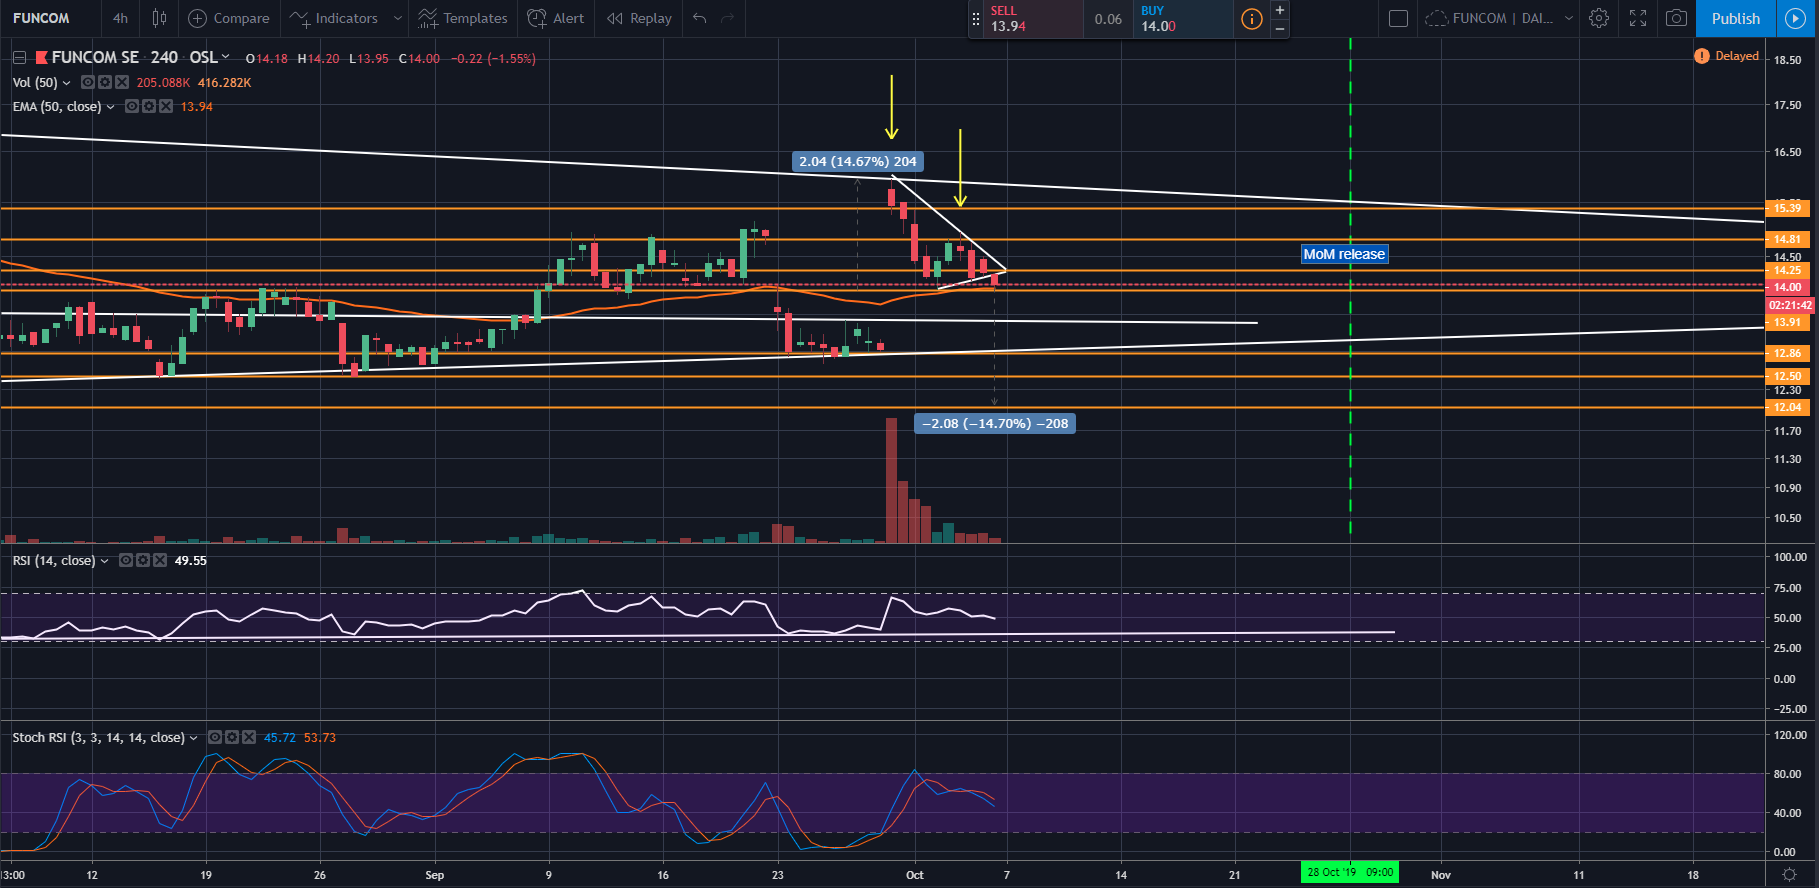Create a new Alert
Screen dimensions: 1819x888
tap(556, 18)
